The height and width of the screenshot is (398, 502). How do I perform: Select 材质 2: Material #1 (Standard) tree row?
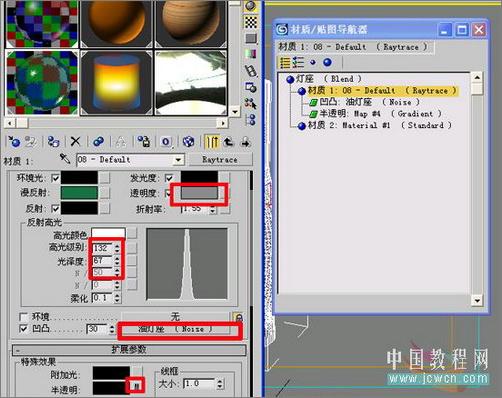(x=375, y=126)
